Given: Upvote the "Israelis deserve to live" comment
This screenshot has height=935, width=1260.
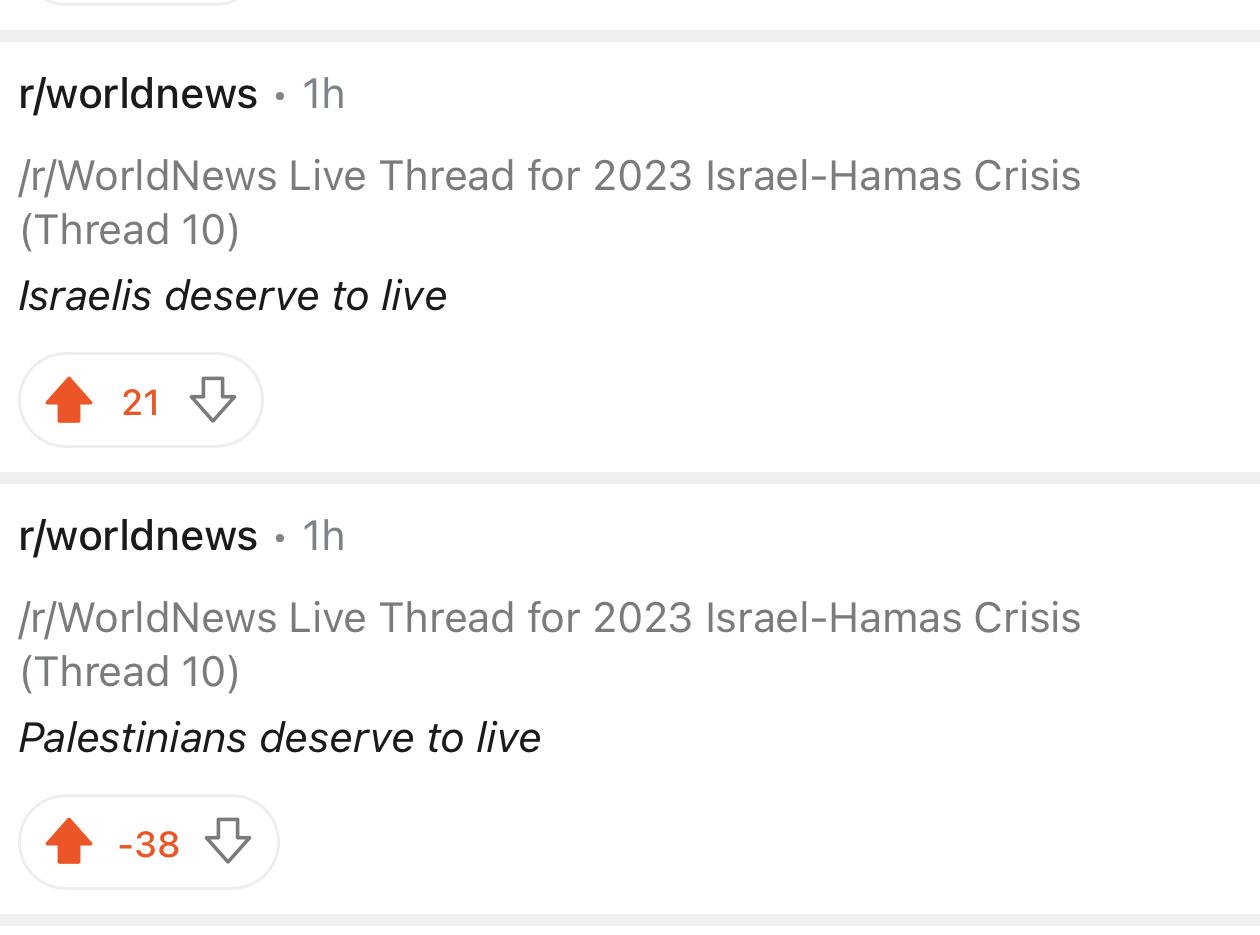Looking at the screenshot, I should pyautogui.click(x=69, y=400).
